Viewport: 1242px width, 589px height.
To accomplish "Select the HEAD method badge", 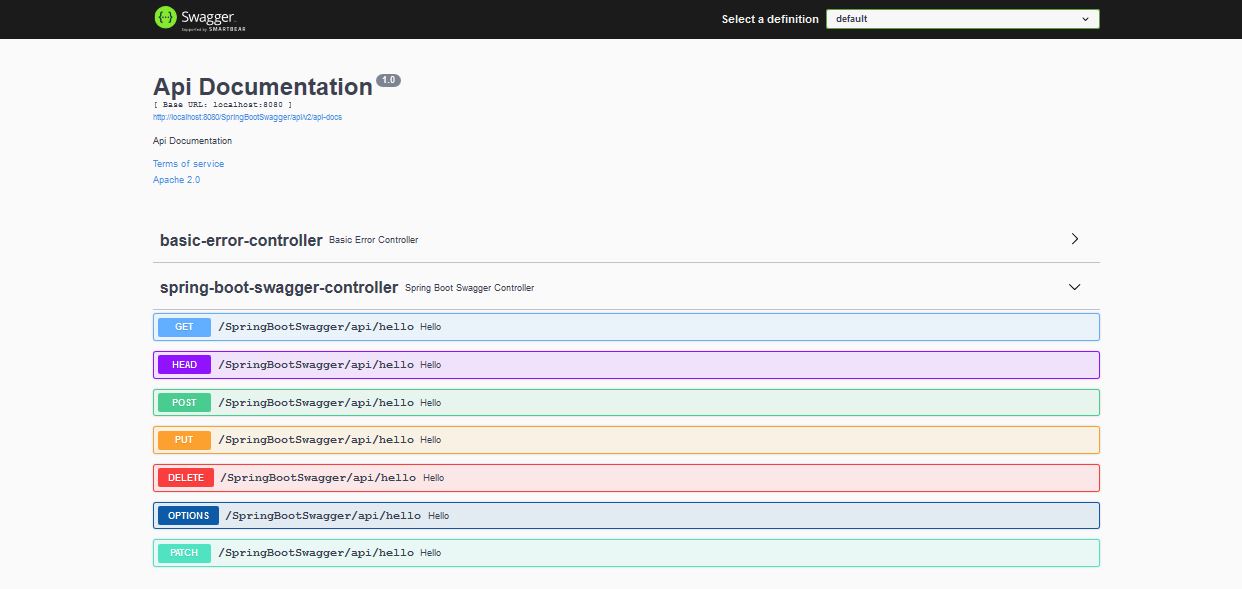I will coord(183,364).
